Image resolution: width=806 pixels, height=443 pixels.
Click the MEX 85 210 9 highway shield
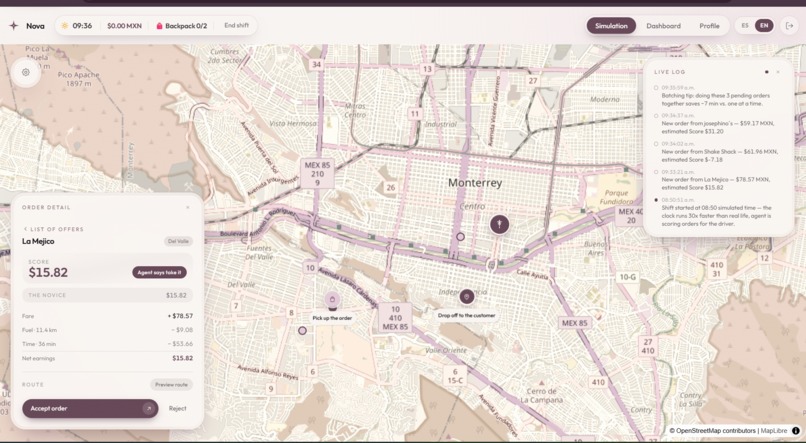pos(317,174)
